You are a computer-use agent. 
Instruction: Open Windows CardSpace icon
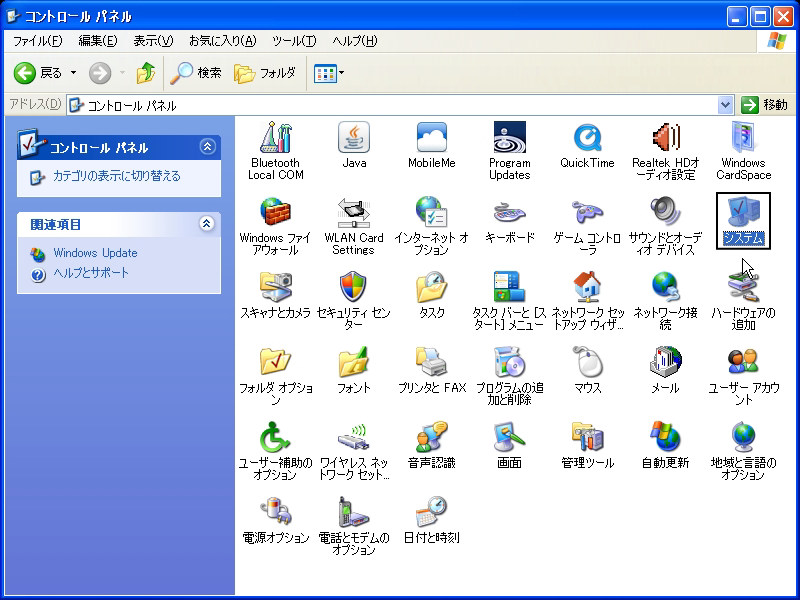pyautogui.click(x=743, y=138)
